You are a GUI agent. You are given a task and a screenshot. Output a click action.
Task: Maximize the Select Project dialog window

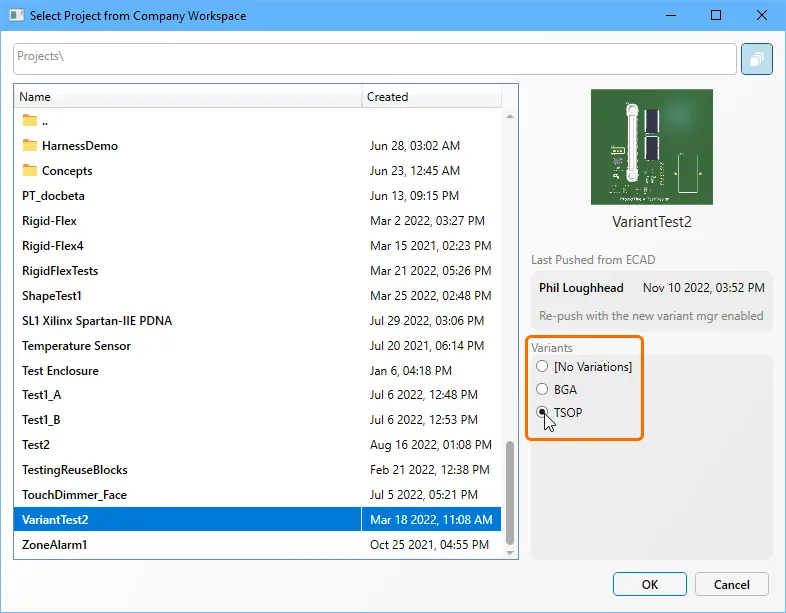(x=716, y=15)
